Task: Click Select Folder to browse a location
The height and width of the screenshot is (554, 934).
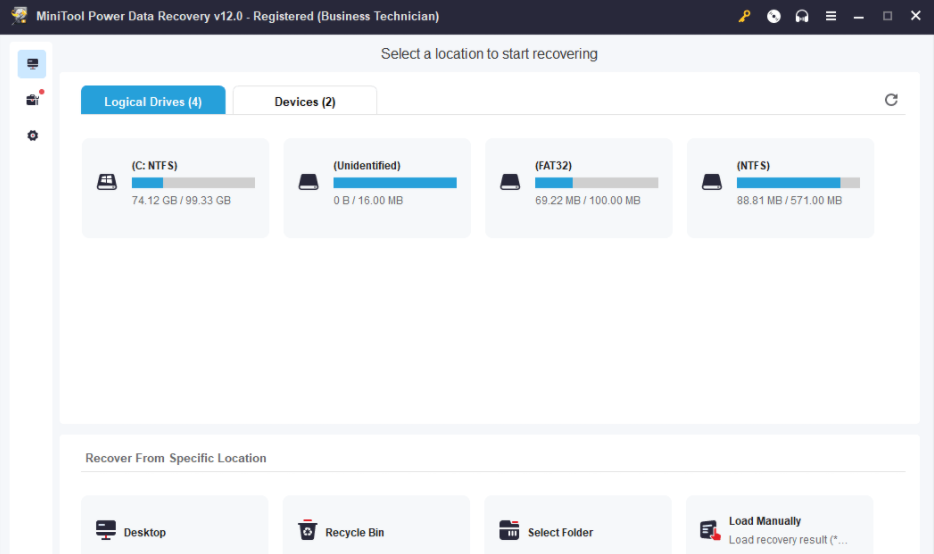Action: click(x=578, y=531)
